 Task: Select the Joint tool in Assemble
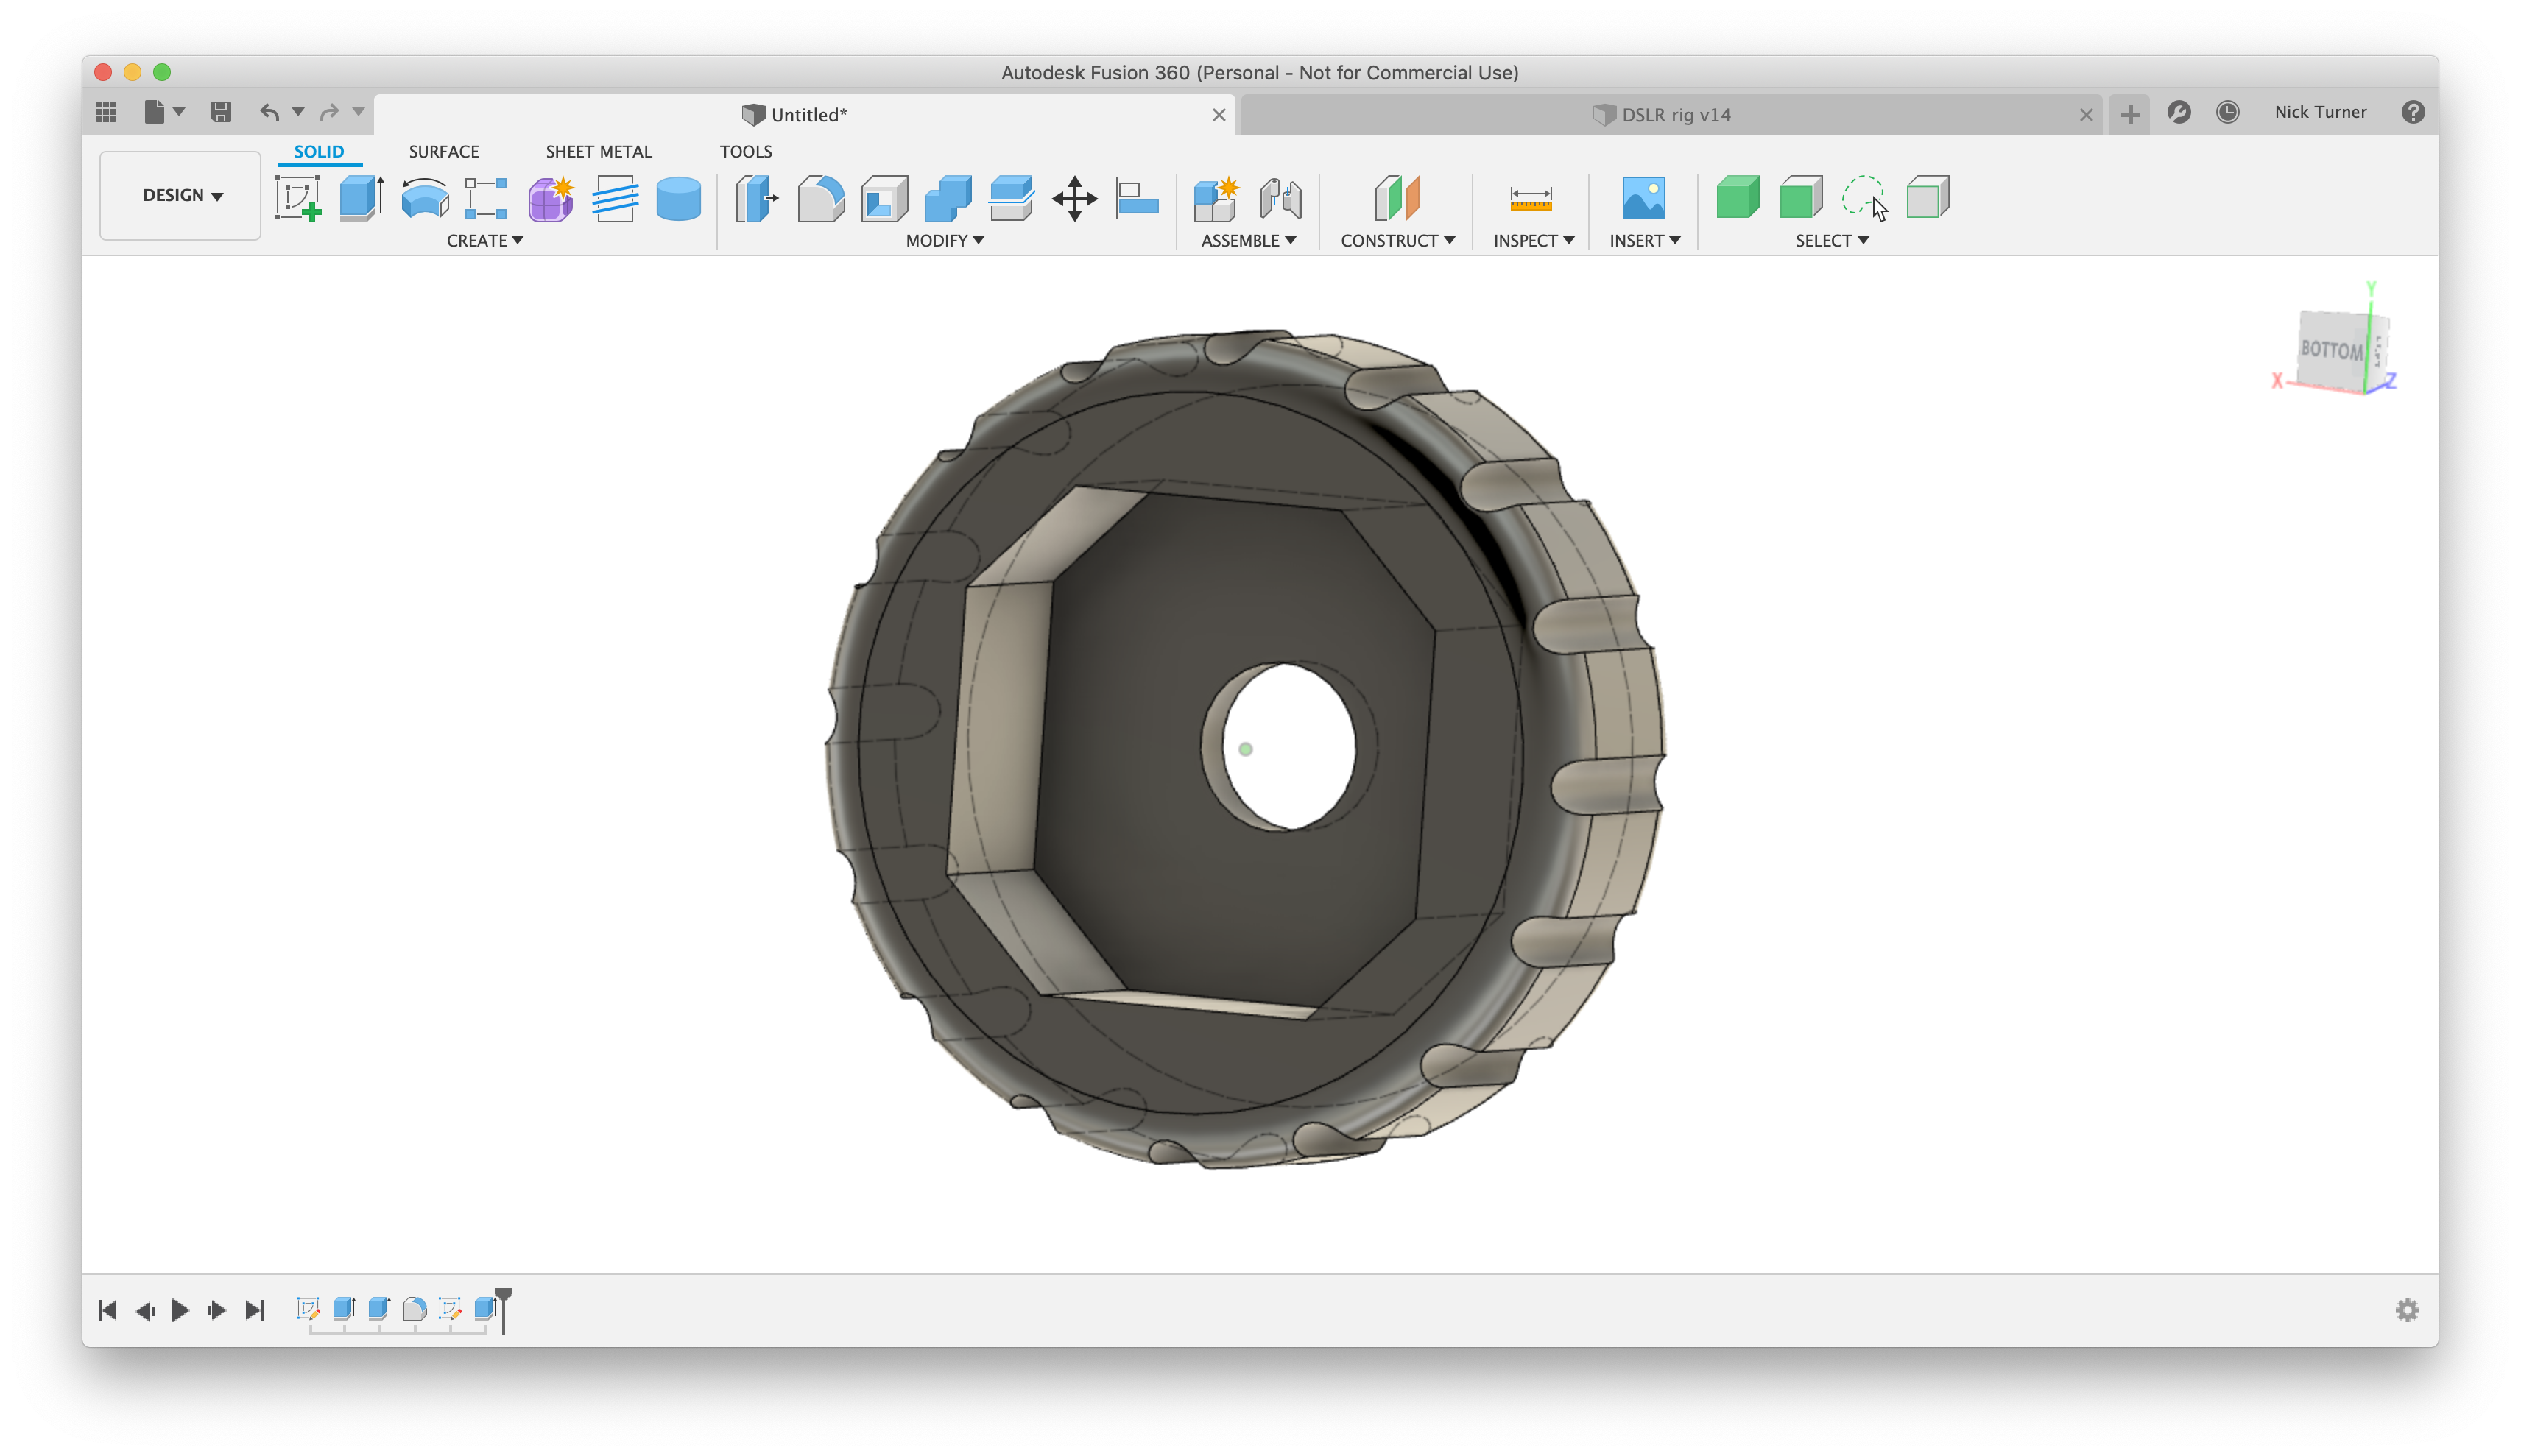(x=1281, y=198)
